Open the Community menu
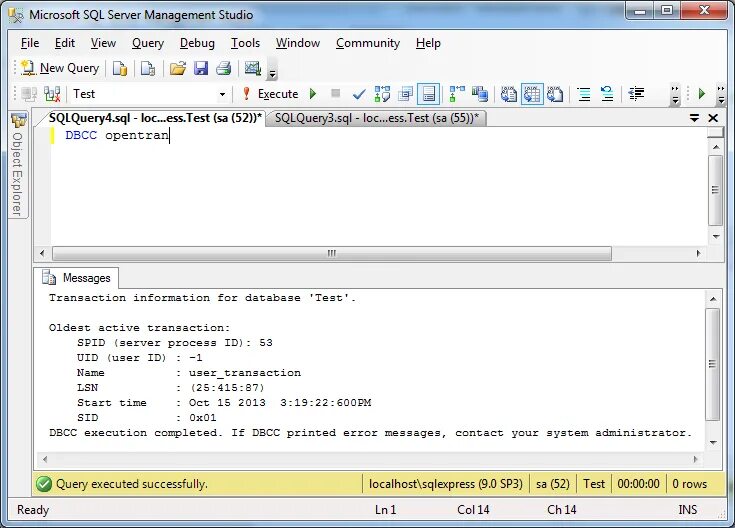735x528 pixels. click(x=368, y=43)
